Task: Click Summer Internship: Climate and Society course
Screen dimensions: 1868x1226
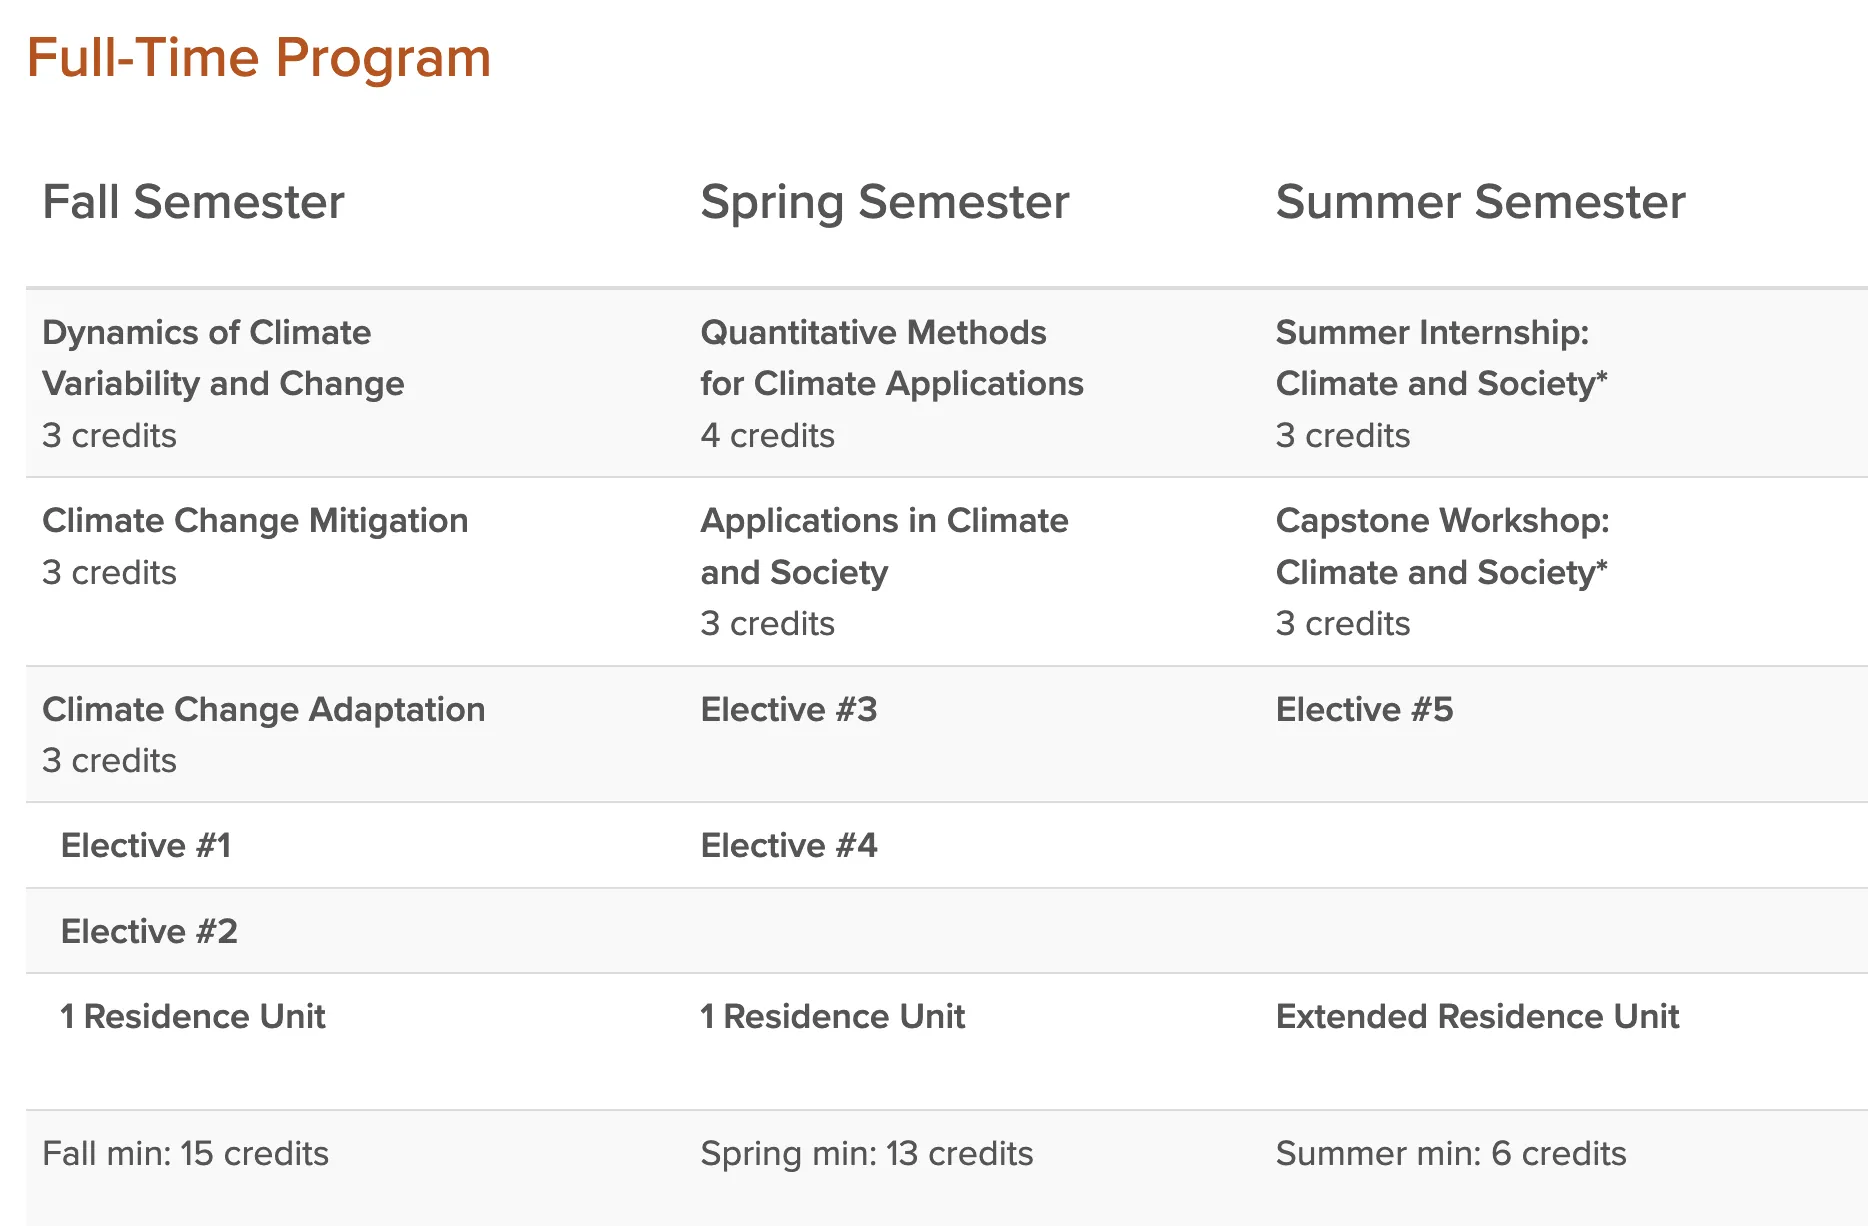Action: 1441,358
